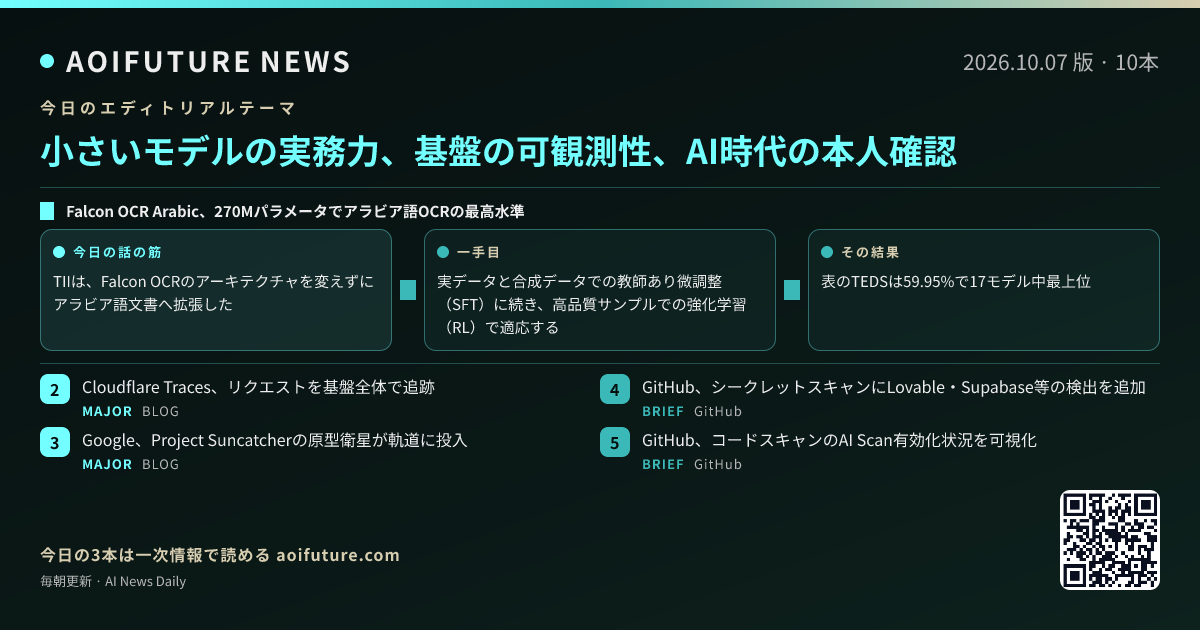Click the bullet dot next to その結果
Image resolution: width=1200 pixels, height=630 pixels.
click(x=827, y=252)
